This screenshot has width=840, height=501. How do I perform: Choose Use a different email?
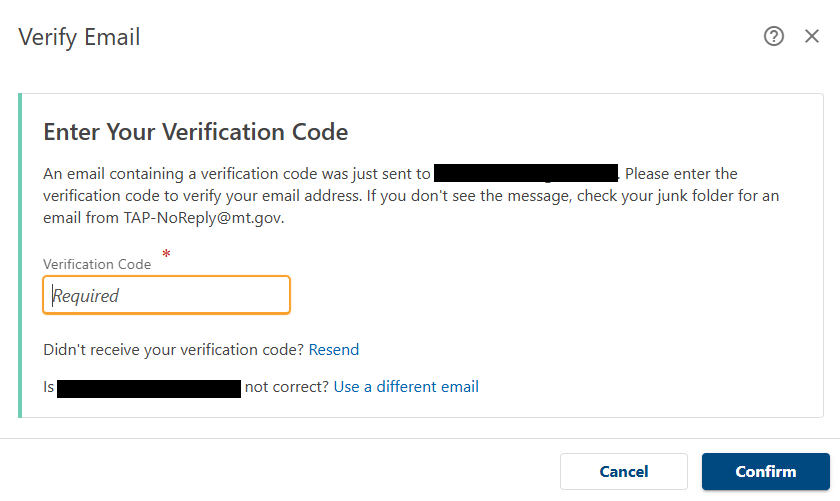pos(406,387)
